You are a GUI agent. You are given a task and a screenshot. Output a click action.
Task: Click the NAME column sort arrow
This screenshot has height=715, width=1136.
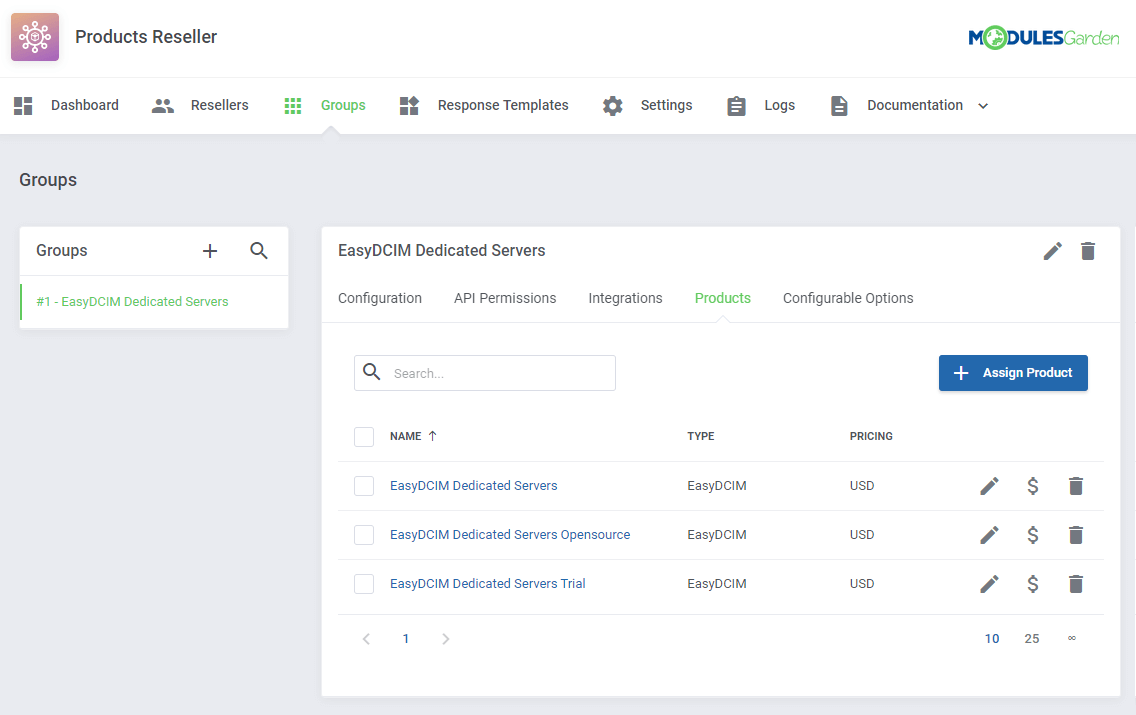coord(433,436)
